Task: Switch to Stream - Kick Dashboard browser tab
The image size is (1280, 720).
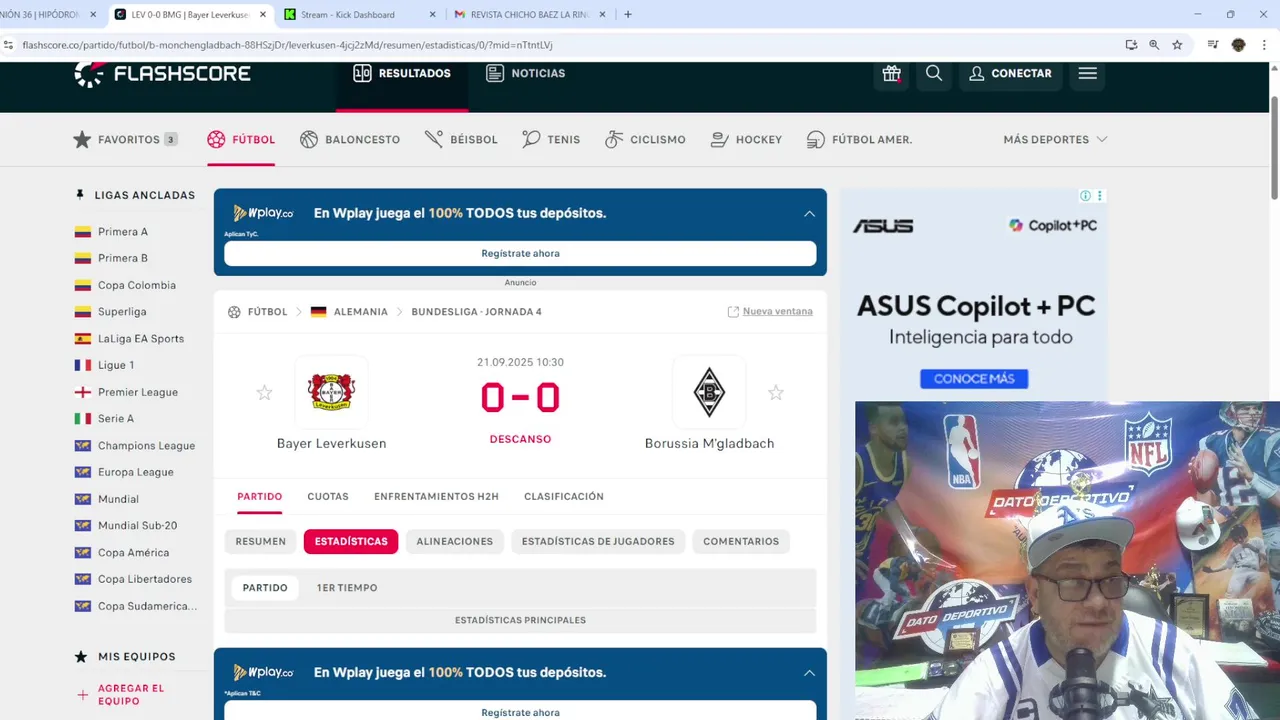Action: 358,15
